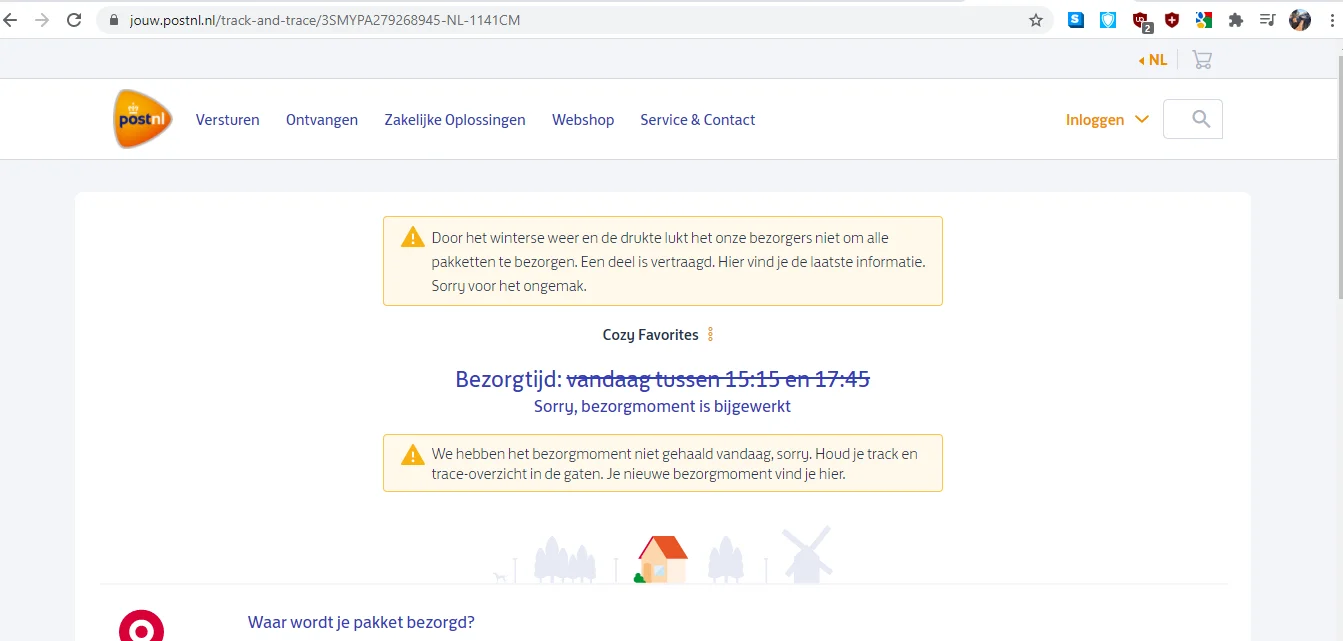Open the Zakelijke Oplossingen menu item

point(455,119)
